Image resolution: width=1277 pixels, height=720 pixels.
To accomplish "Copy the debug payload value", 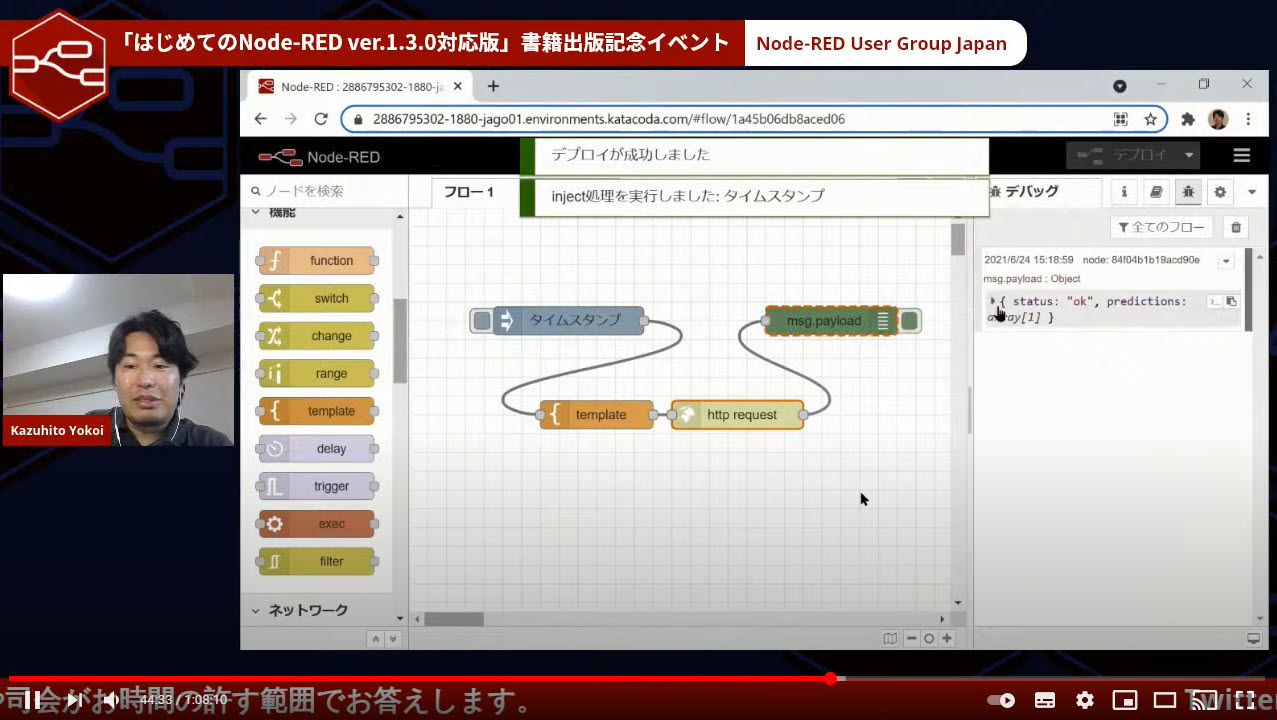I will [1232, 301].
